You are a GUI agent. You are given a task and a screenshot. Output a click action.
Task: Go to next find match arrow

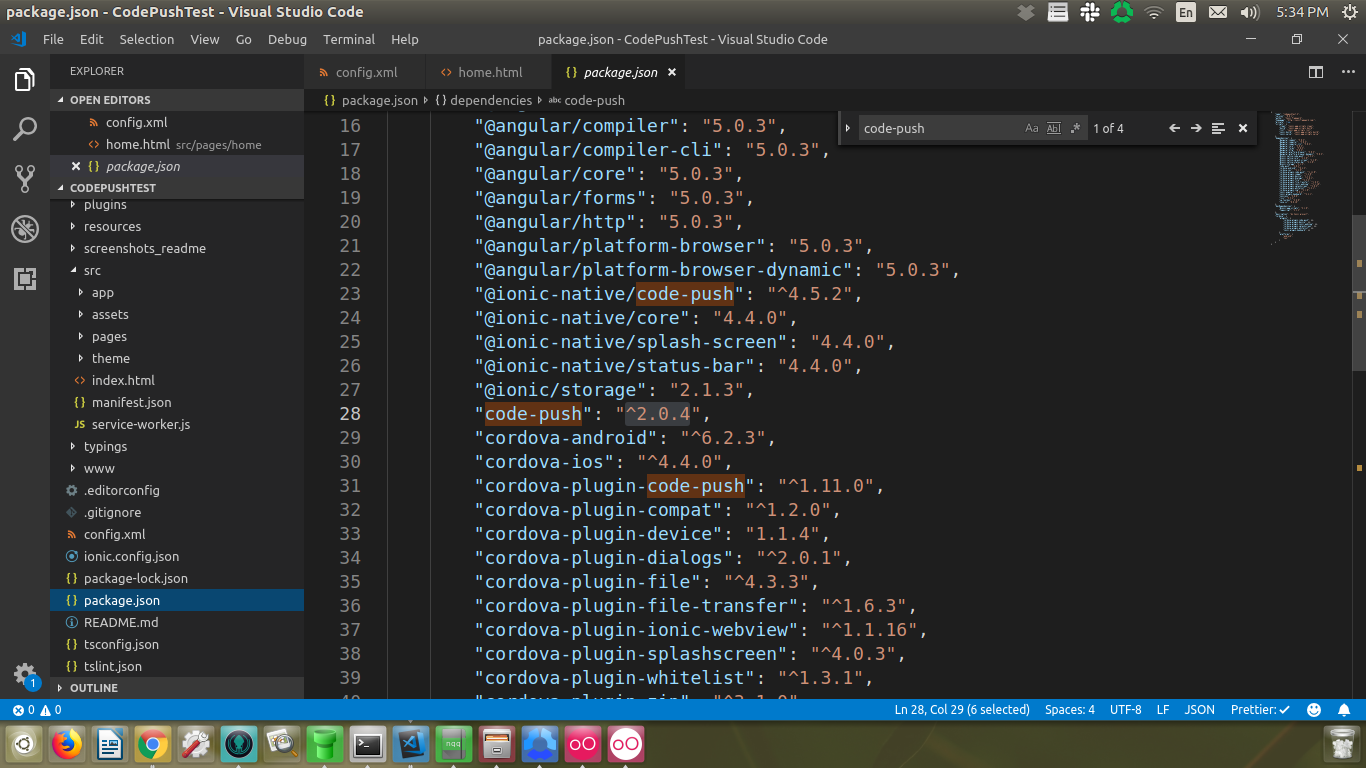[1196, 128]
